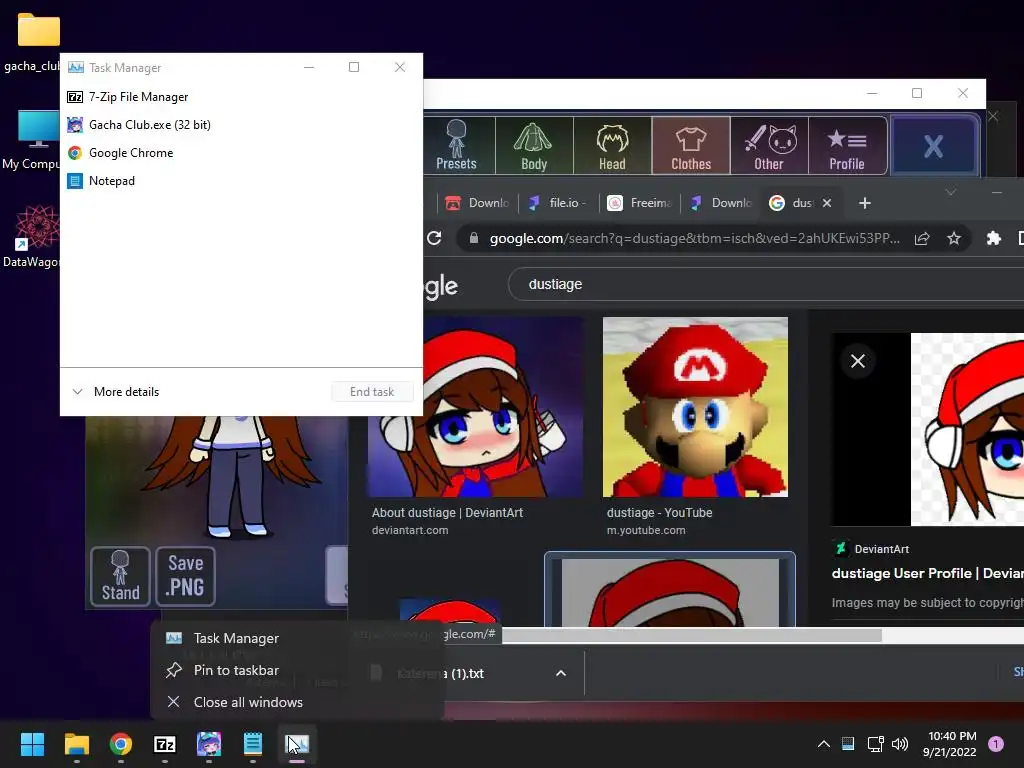Image resolution: width=1024 pixels, height=768 pixels.
Task: Open About dustiage DeviantArt image result
Action: pyautogui.click(x=475, y=407)
